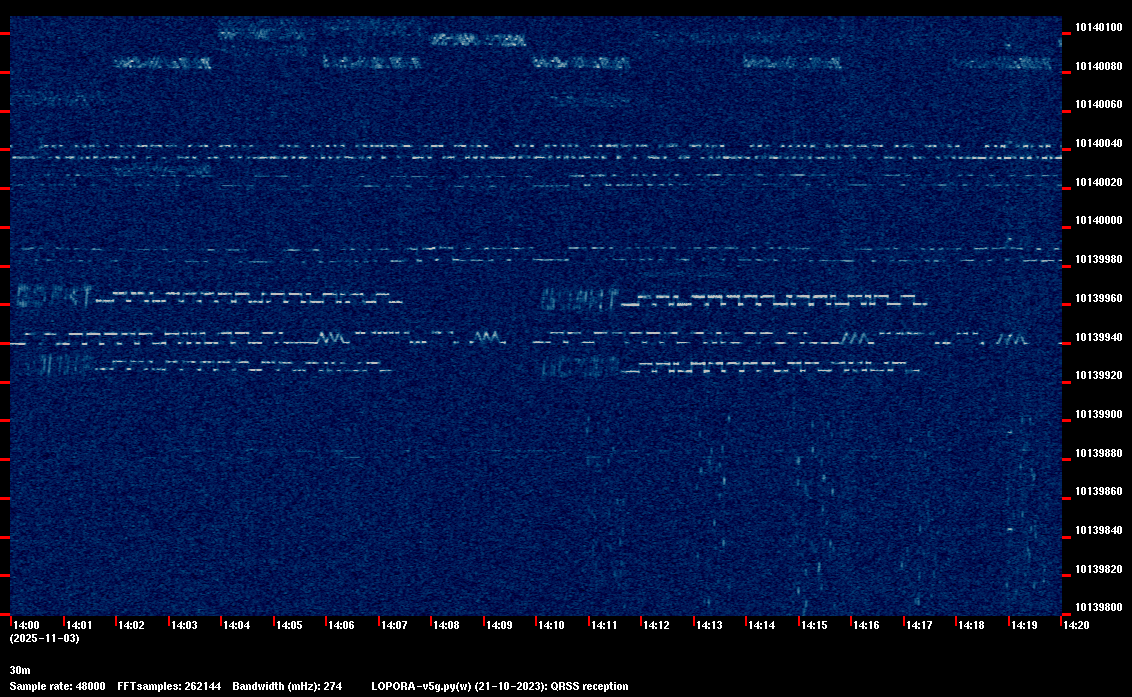Viewport: 1132px width, 697px height.
Task: Click the 14:15 time axis label
Action: (x=814, y=625)
